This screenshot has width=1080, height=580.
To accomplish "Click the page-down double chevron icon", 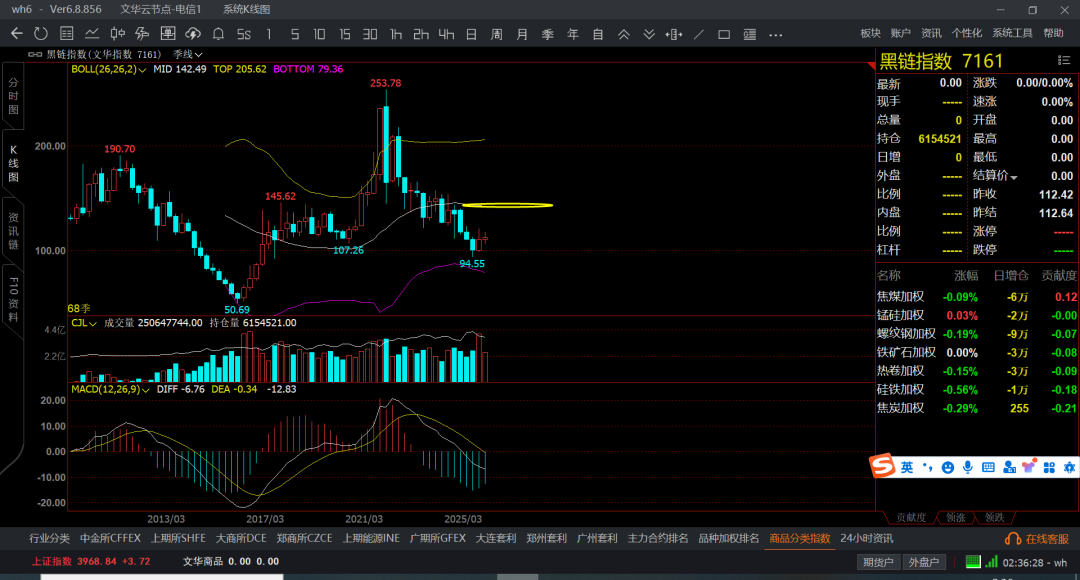I will tap(649, 34).
